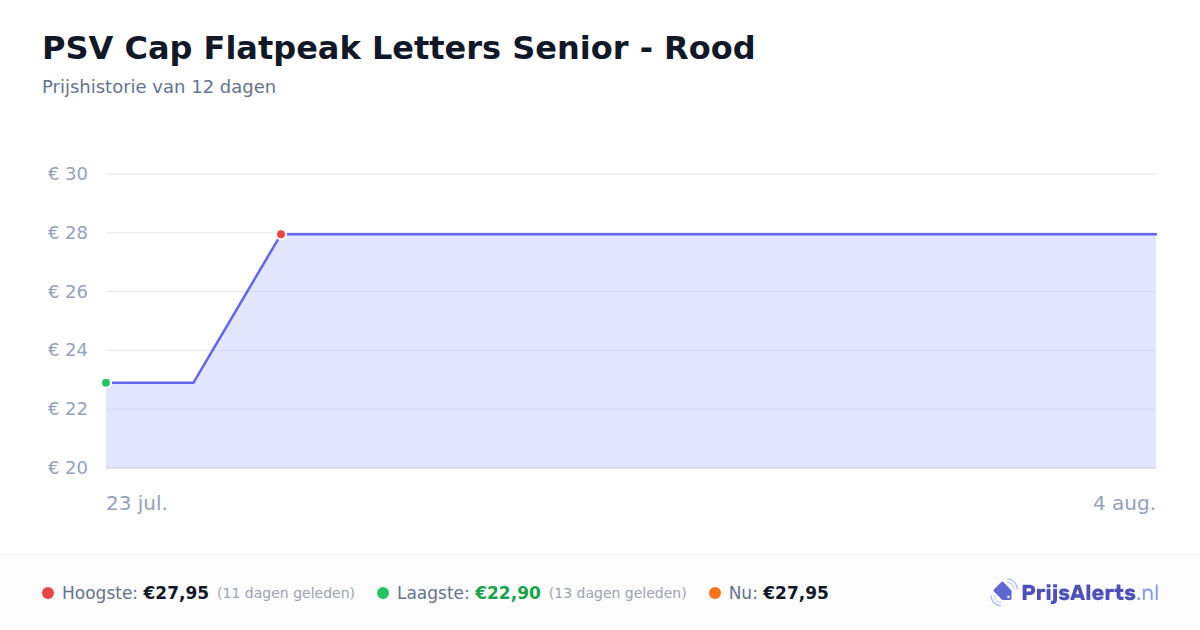
Task: Select the red peak marker on chart
Action: pos(281,234)
